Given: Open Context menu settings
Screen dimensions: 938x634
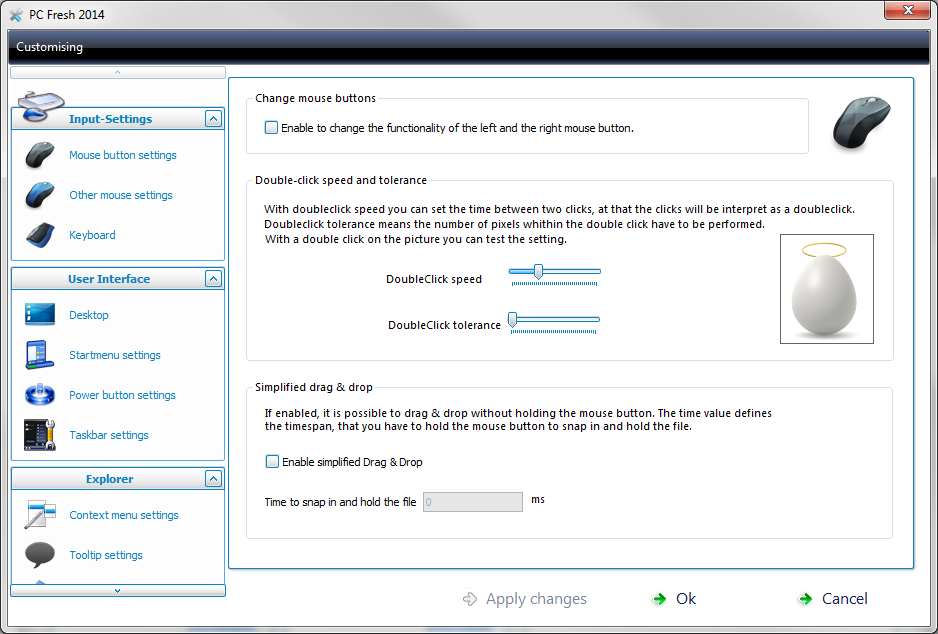Looking at the screenshot, I should (124, 515).
